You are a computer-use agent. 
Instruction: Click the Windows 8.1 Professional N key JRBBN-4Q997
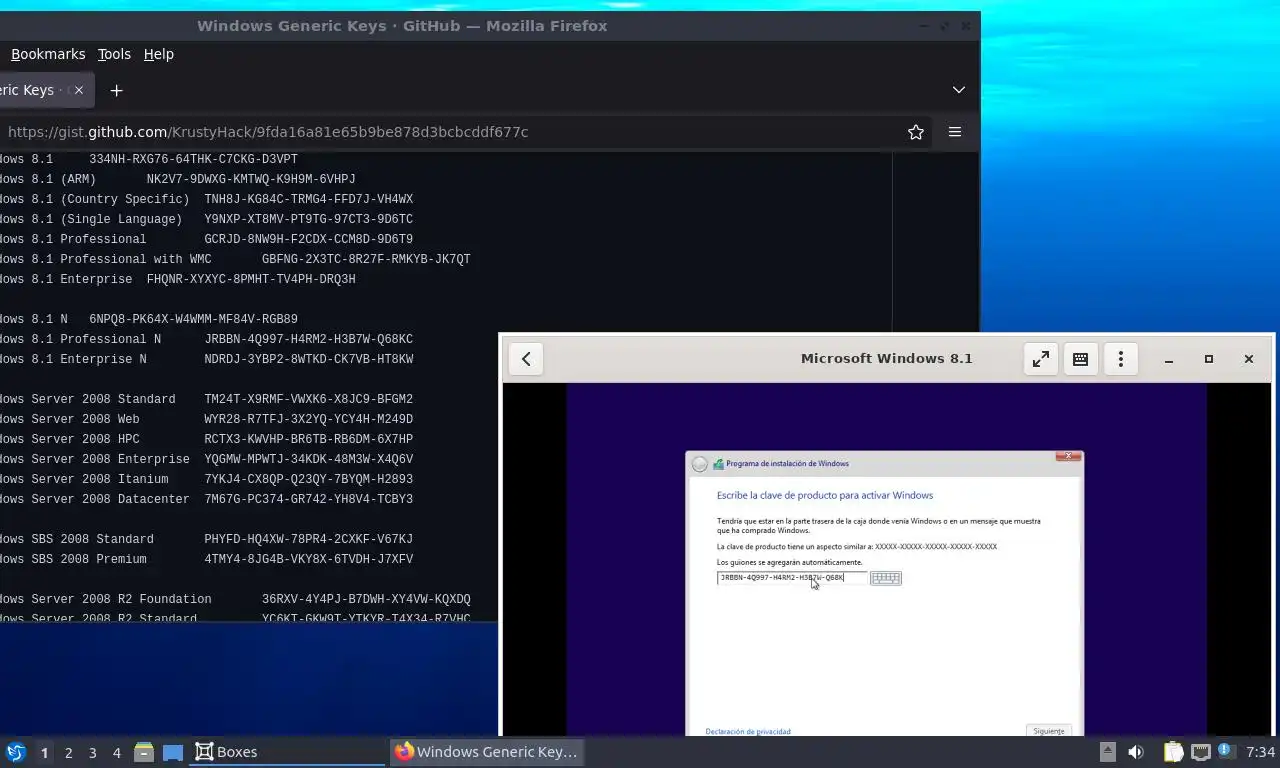(x=309, y=339)
